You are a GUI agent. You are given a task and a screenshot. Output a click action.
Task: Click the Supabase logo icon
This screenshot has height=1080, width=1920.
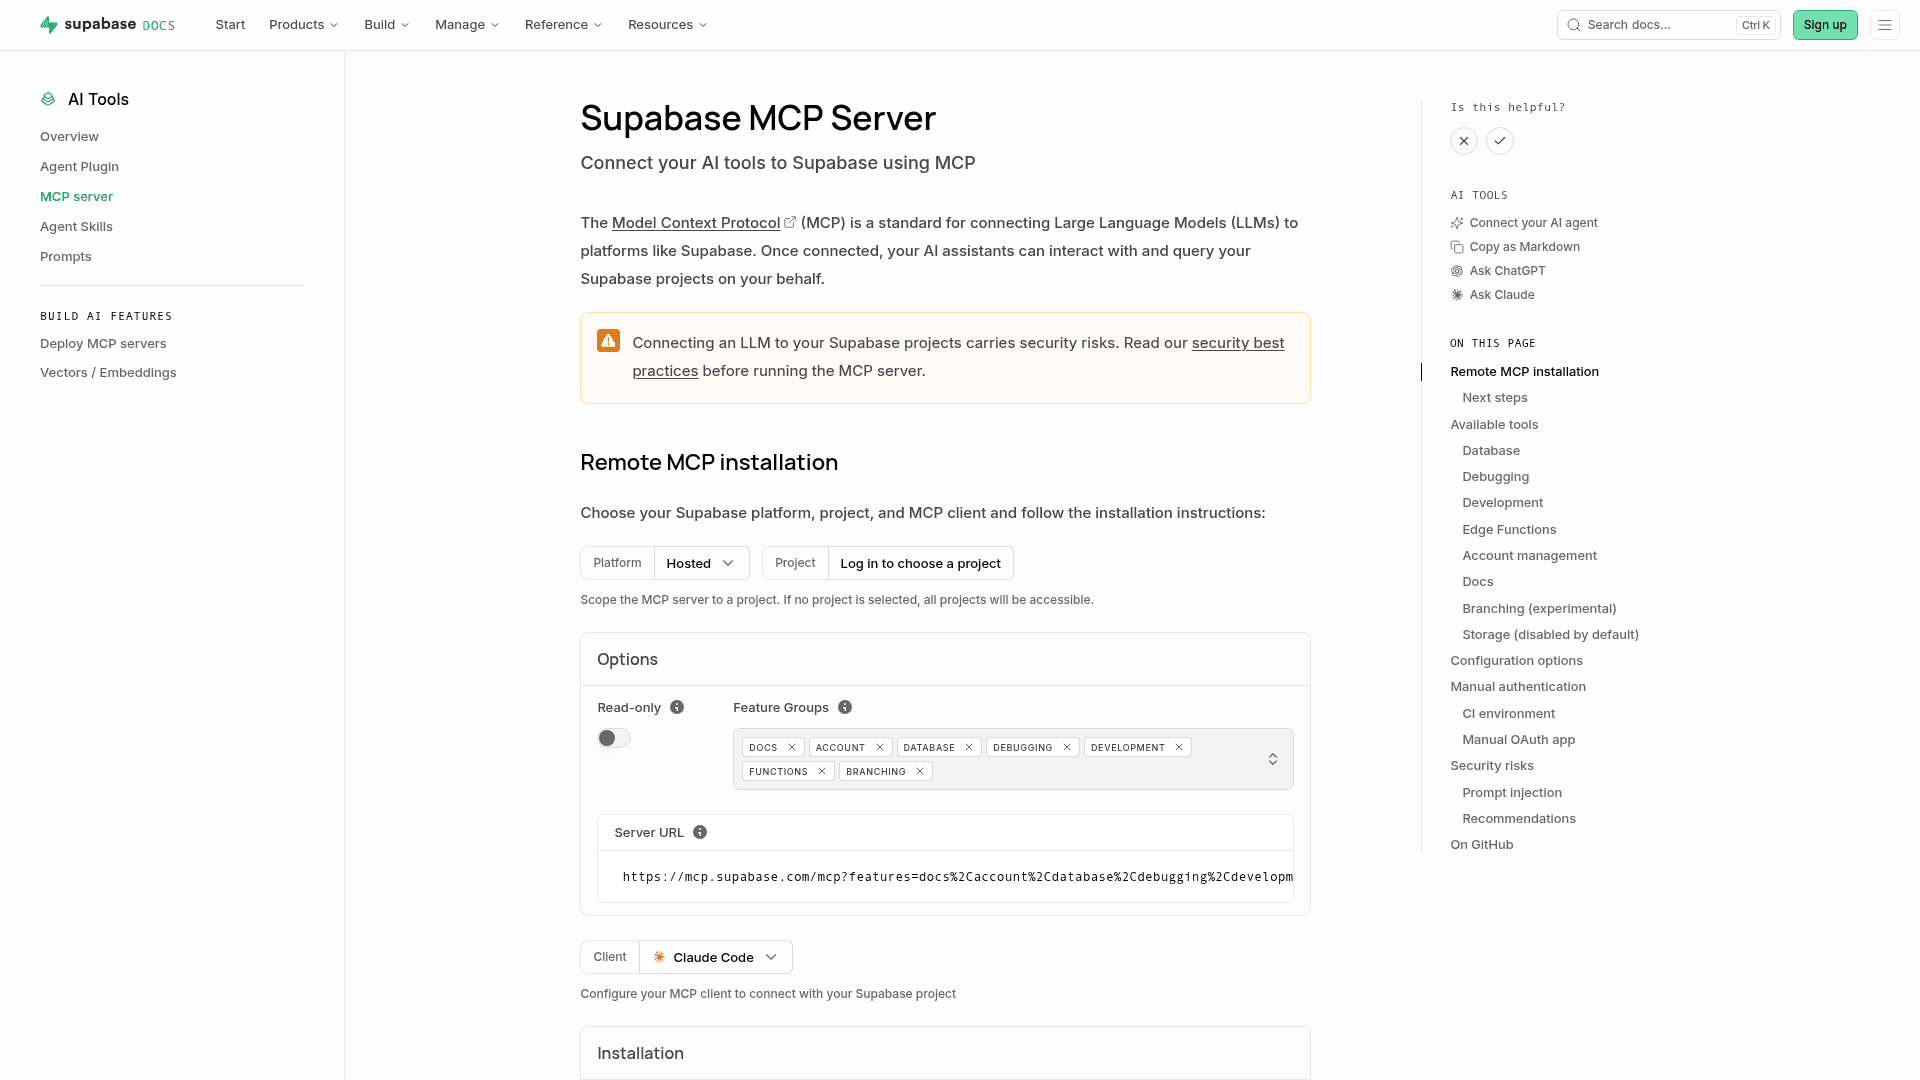click(x=48, y=25)
